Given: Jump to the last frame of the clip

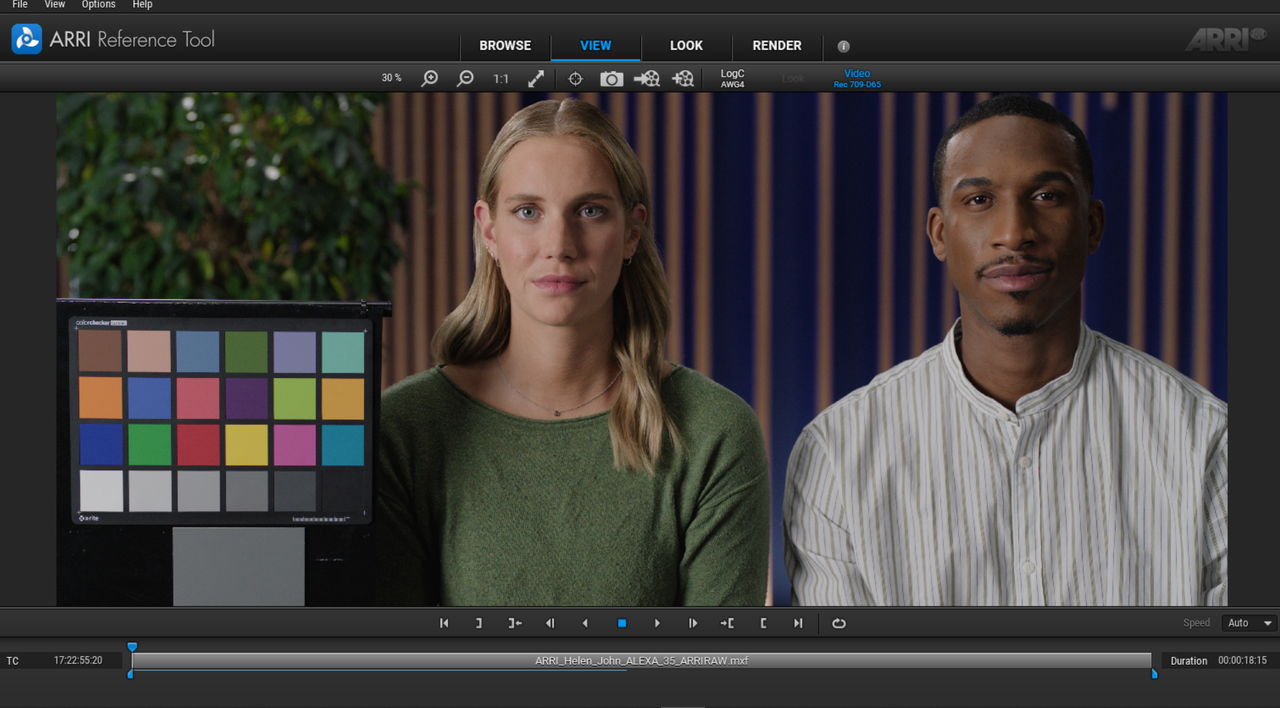Looking at the screenshot, I should pyautogui.click(x=798, y=623).
